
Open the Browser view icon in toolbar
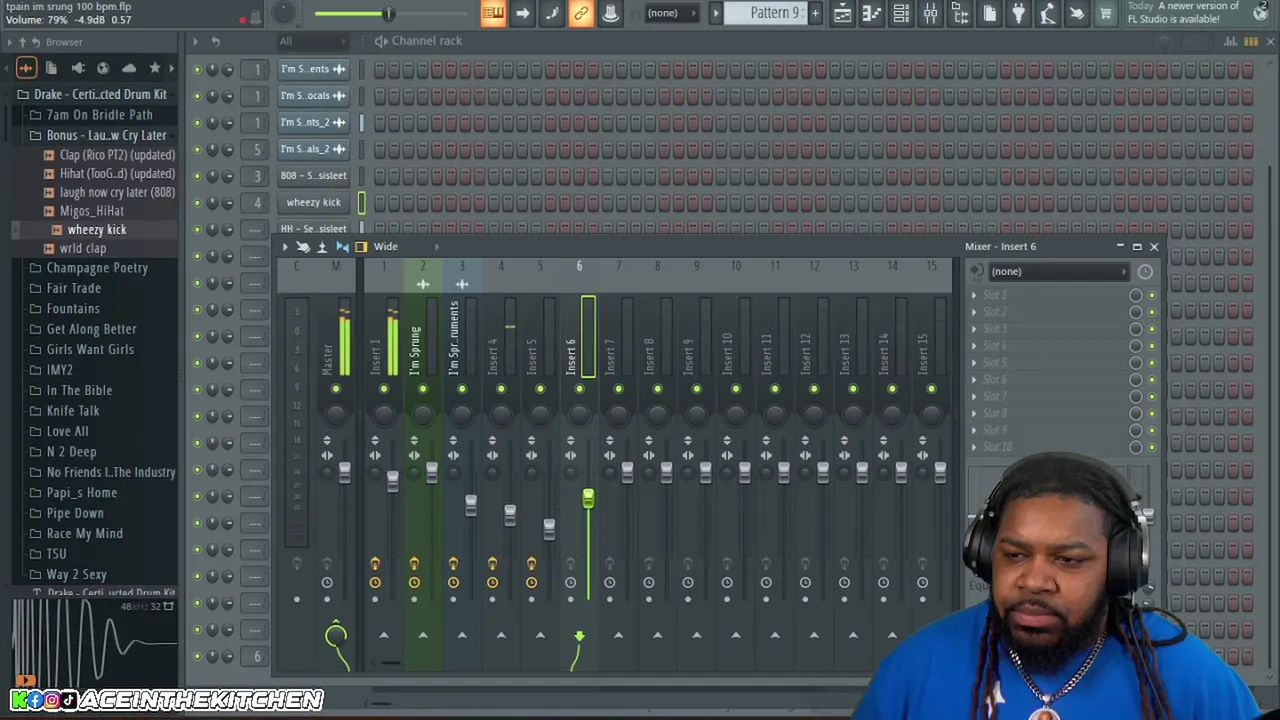(x=960, y=13)
